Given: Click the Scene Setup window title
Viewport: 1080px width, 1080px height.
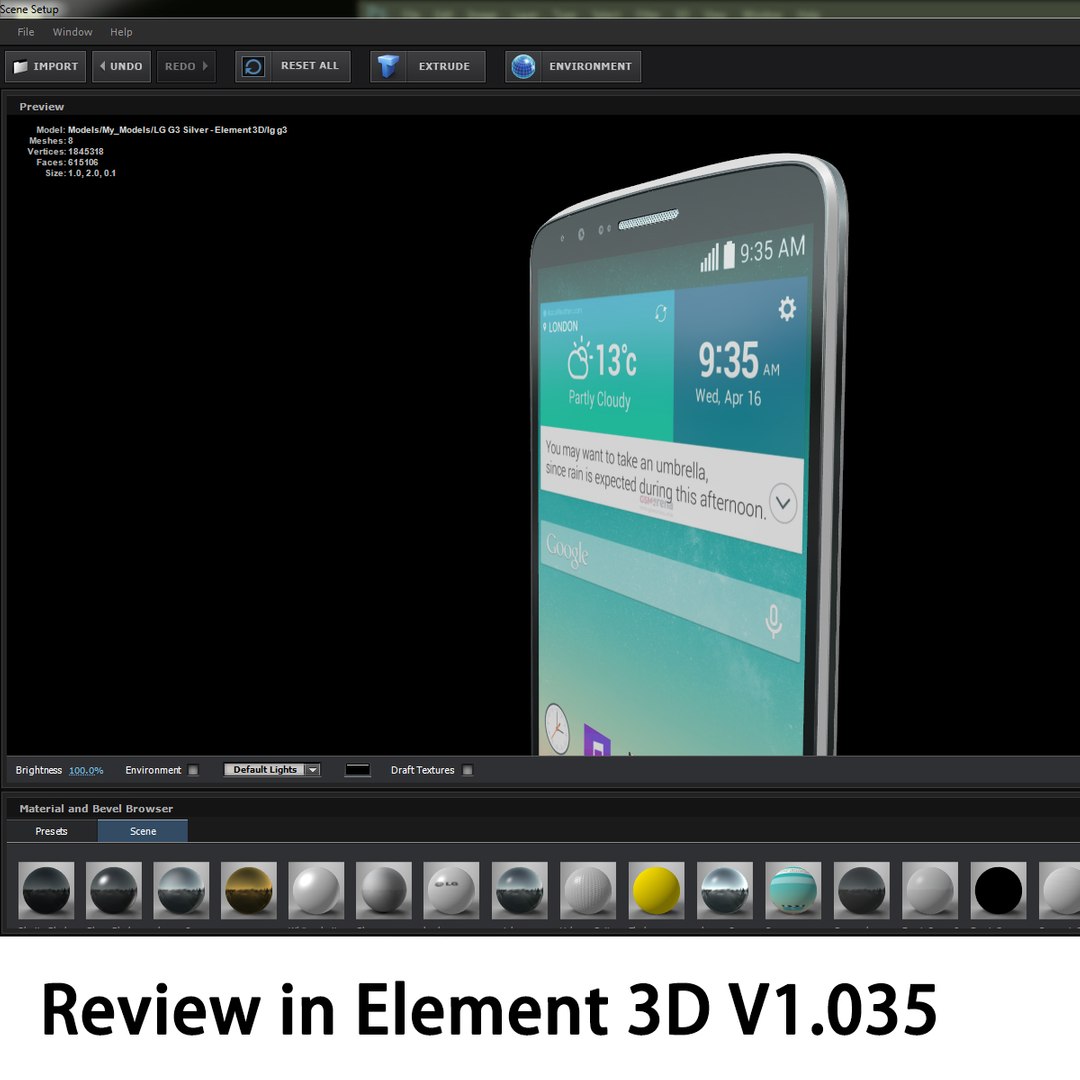Looking at the screenshot, I should click(x=30, y=9).
